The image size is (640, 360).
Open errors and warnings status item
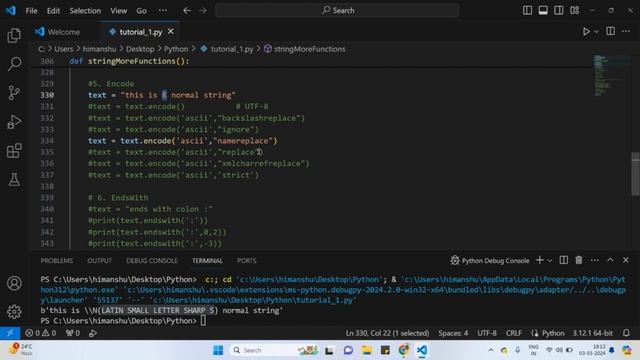click(x=40, y=333)
